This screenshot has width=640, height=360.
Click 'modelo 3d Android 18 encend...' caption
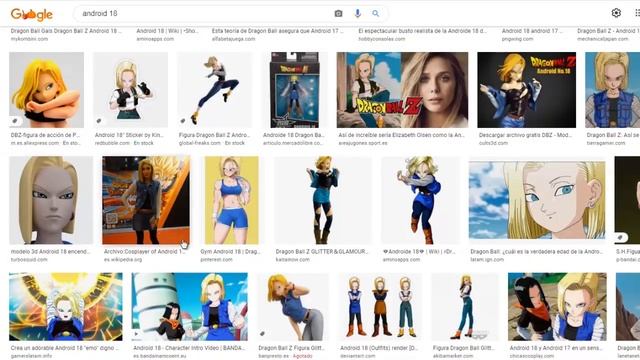click(x=51, y=252)
